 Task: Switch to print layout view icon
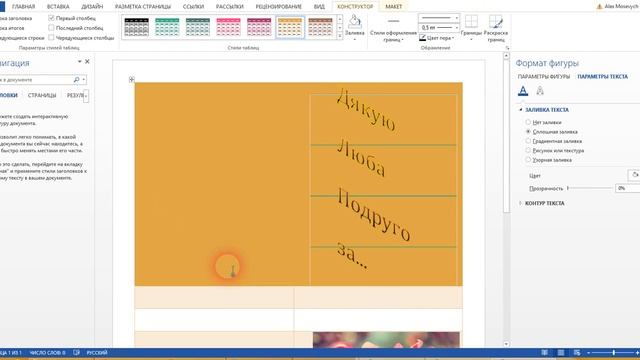tap(561, 352)
